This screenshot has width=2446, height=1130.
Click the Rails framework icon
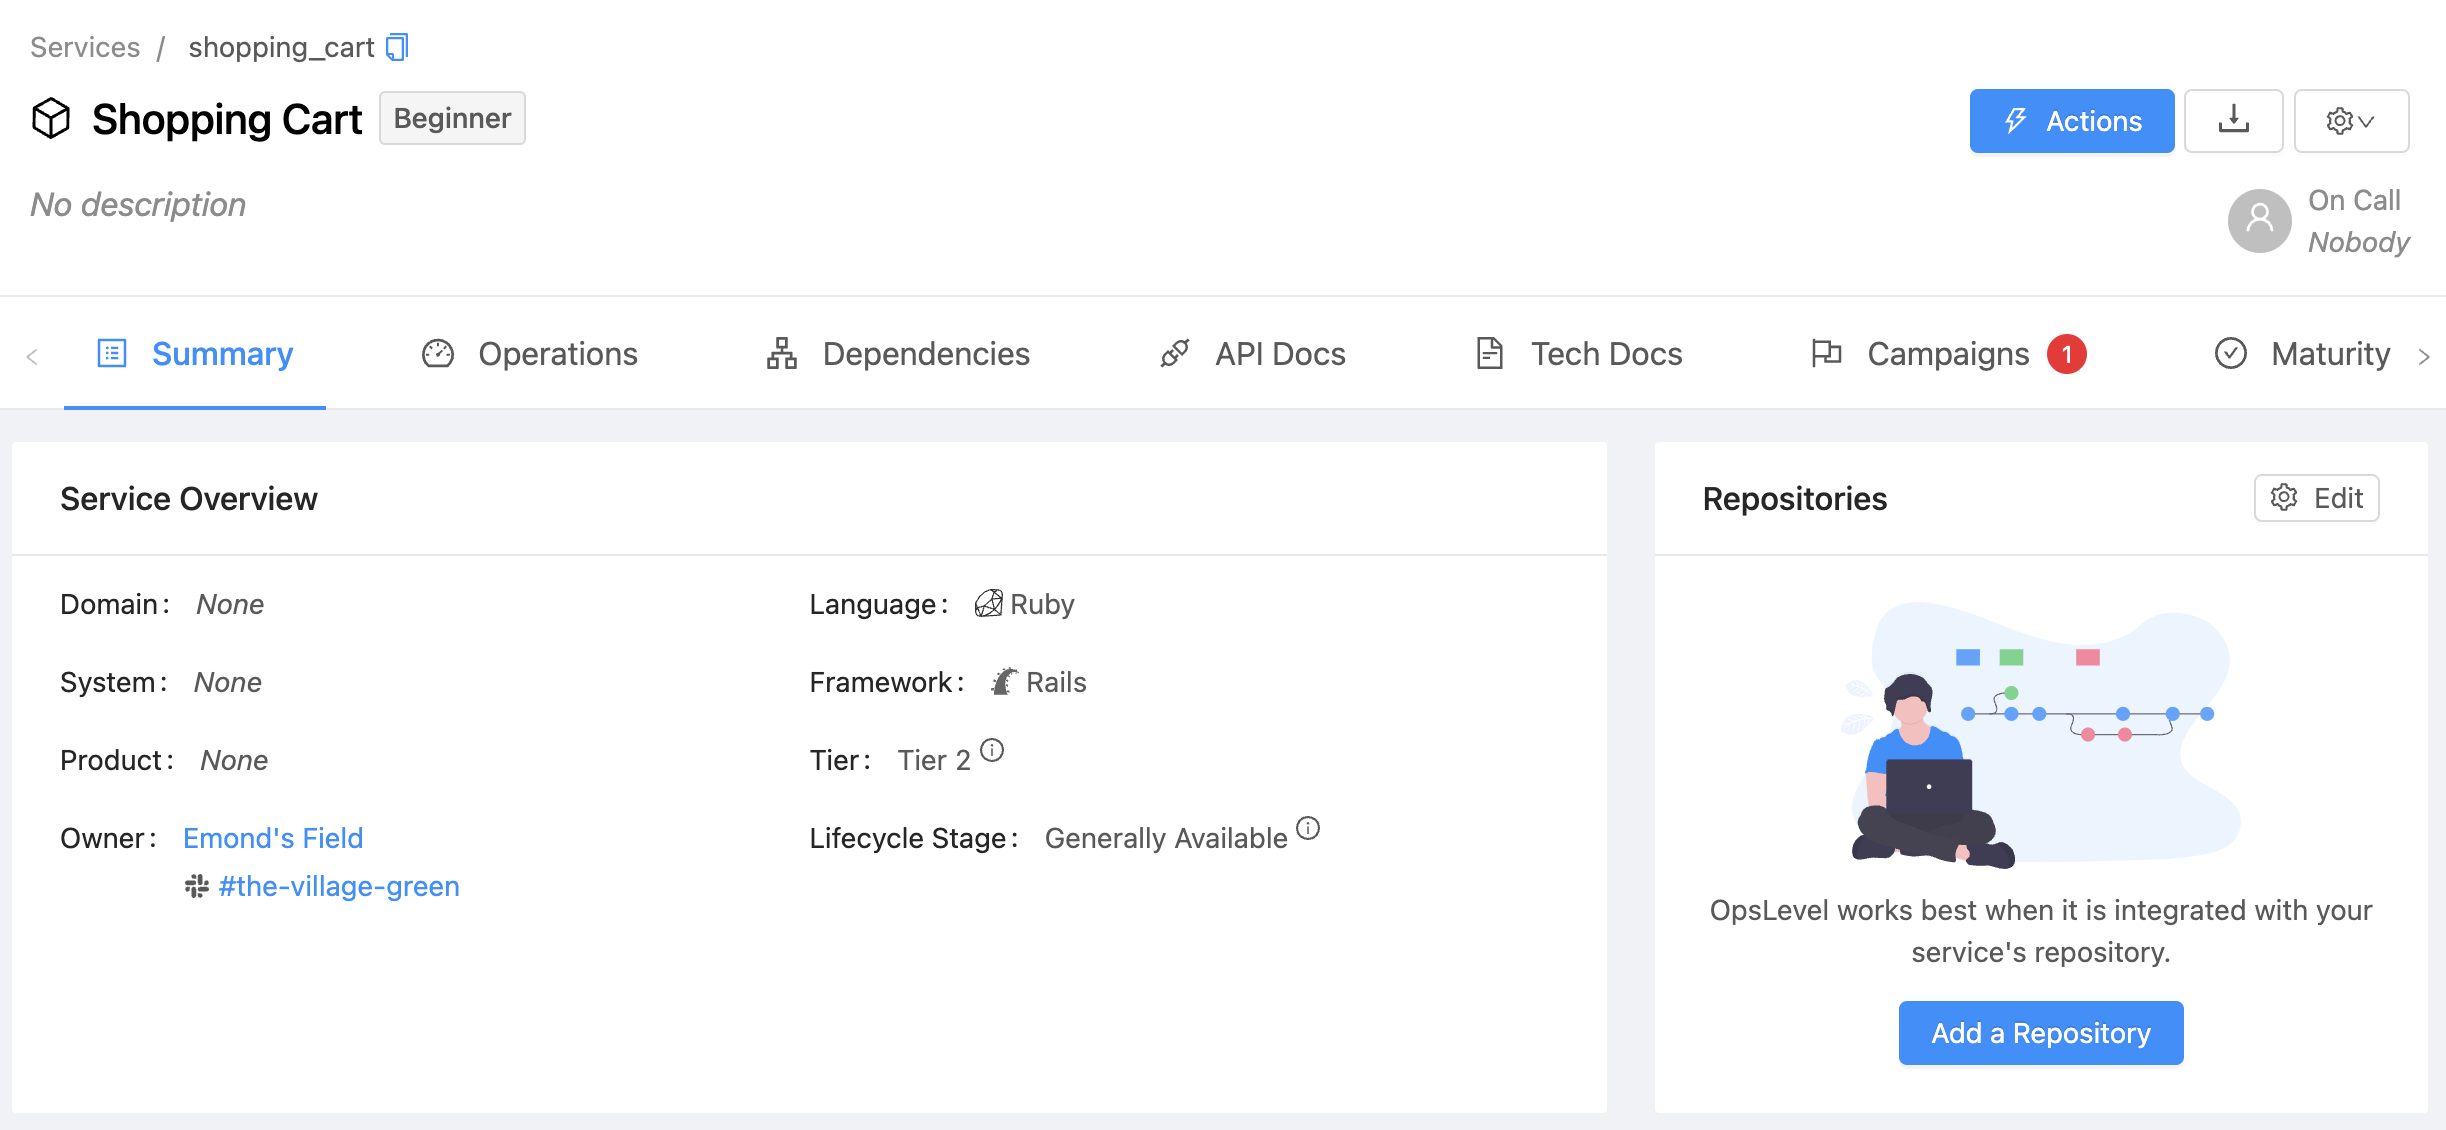click(1004, 681)
